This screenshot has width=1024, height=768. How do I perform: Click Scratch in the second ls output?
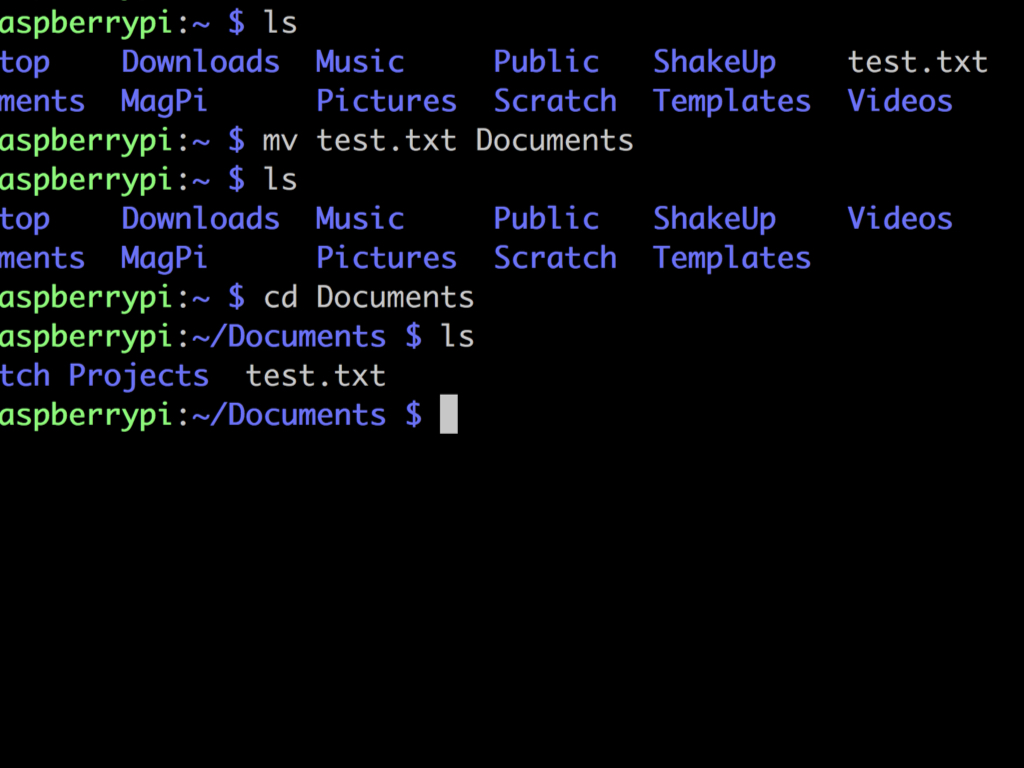coord(555,257)
